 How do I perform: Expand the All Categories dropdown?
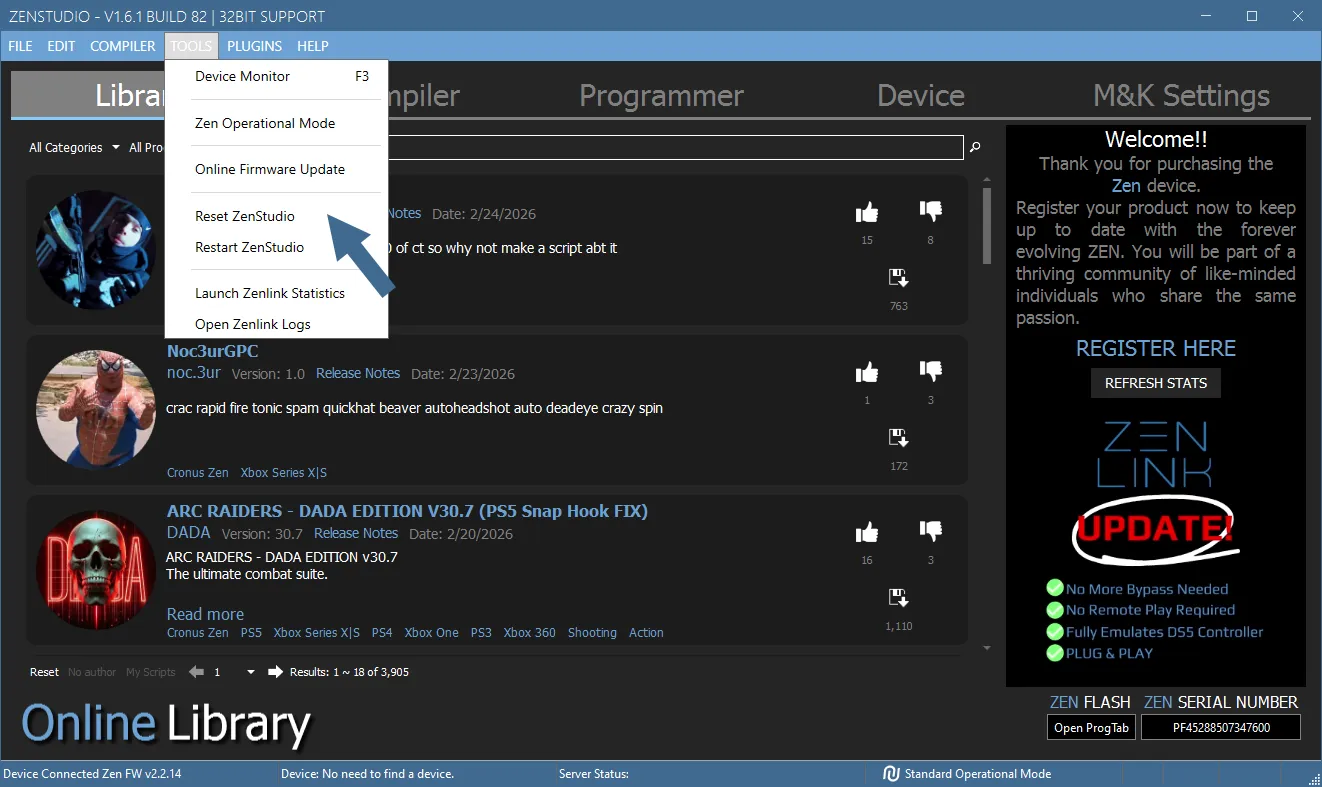[74, 148]
